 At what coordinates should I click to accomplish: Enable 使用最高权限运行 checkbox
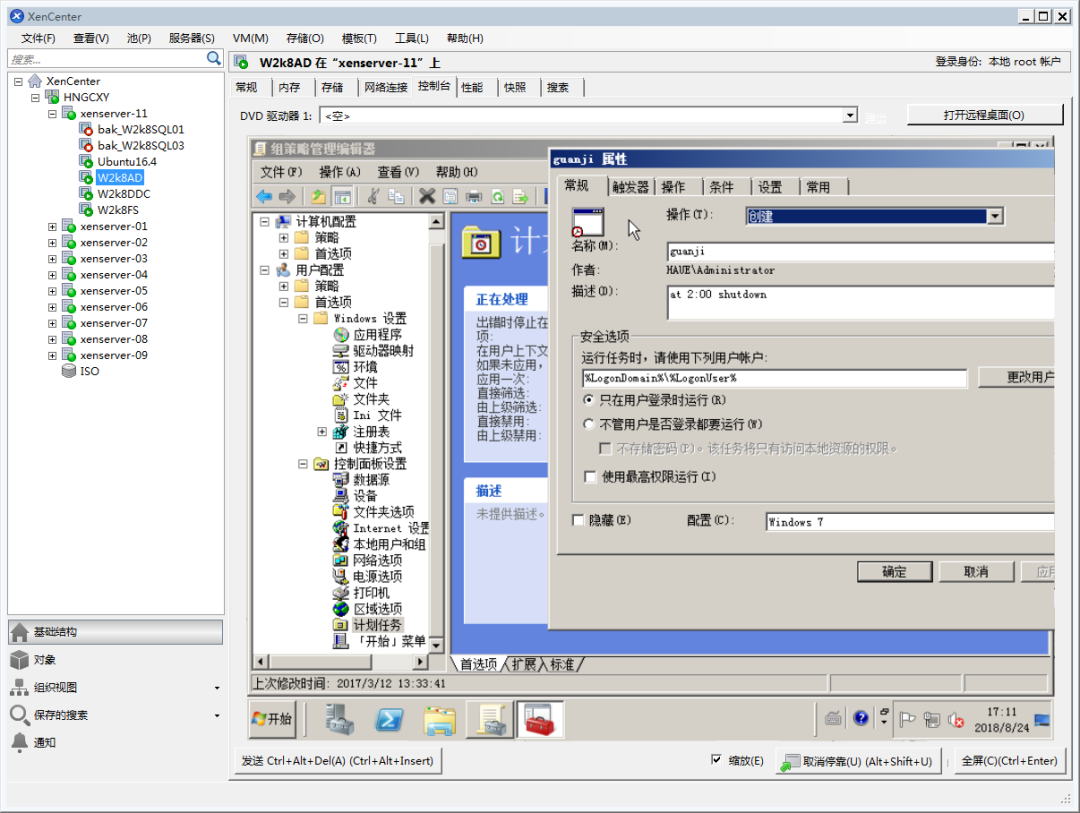point(590,477)
